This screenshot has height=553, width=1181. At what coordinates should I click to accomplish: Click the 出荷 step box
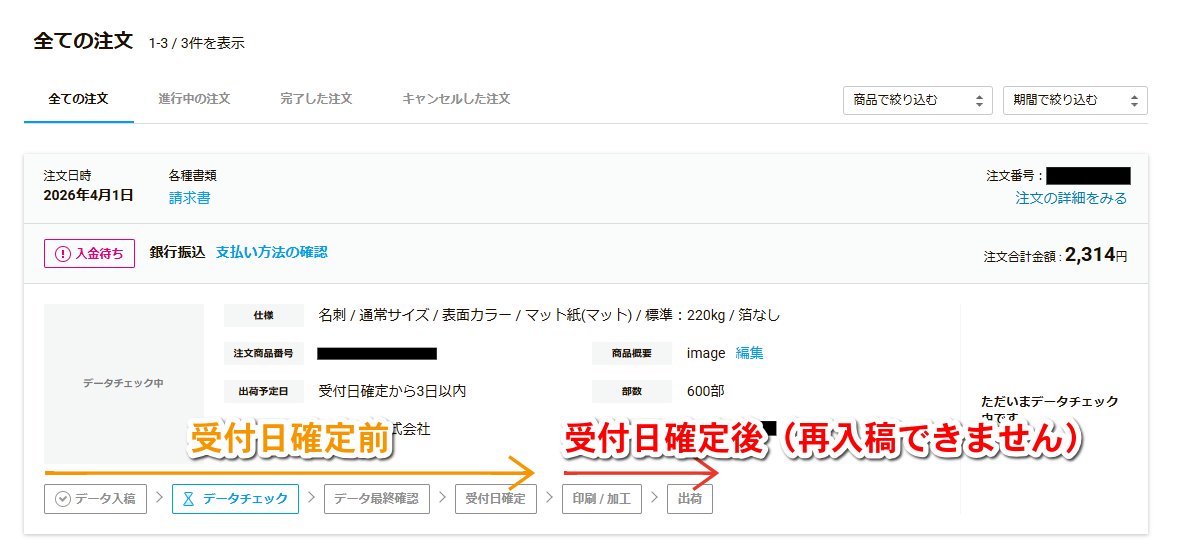coord(689,499)
